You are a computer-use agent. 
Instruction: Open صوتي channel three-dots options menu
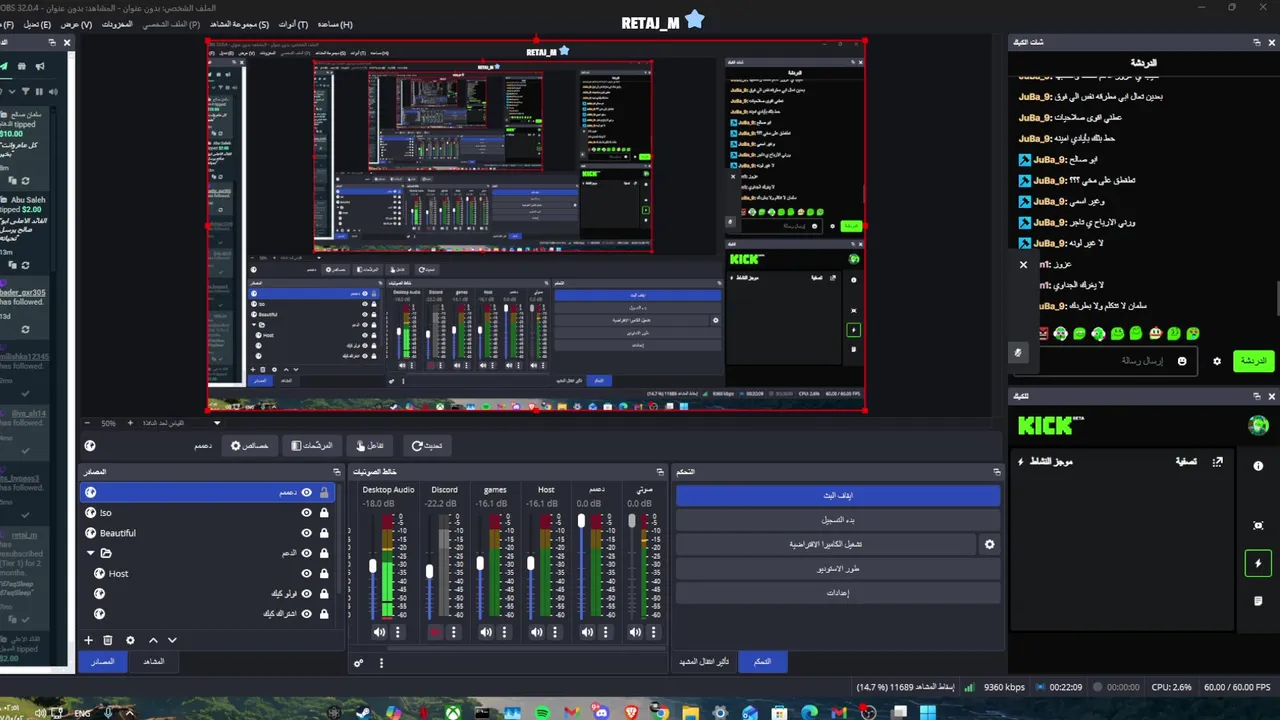[x=656, y=632]
